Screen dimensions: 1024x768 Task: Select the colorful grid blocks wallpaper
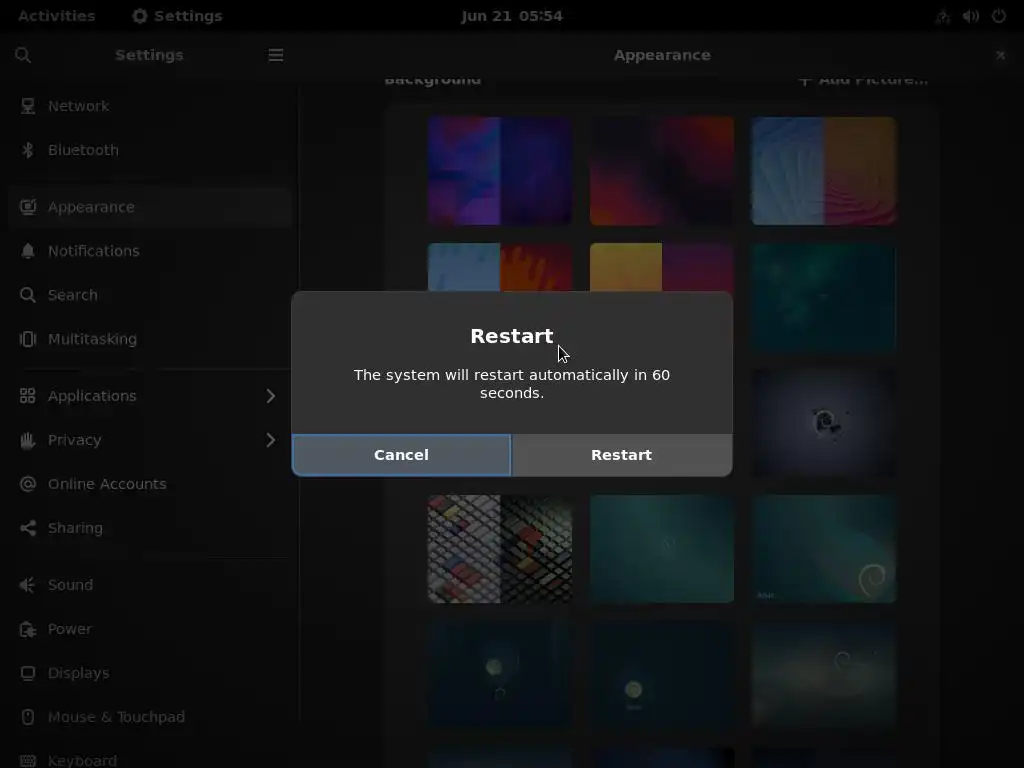pyautogui.click(x=500, y=549)
